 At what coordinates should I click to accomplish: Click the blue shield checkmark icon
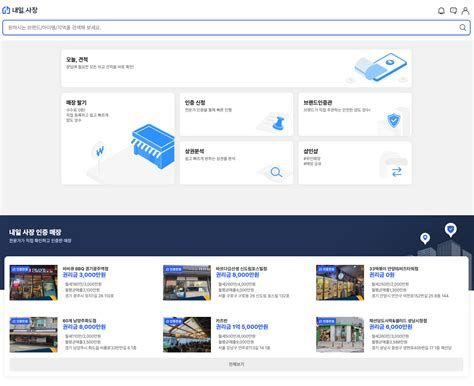[394, 120]
